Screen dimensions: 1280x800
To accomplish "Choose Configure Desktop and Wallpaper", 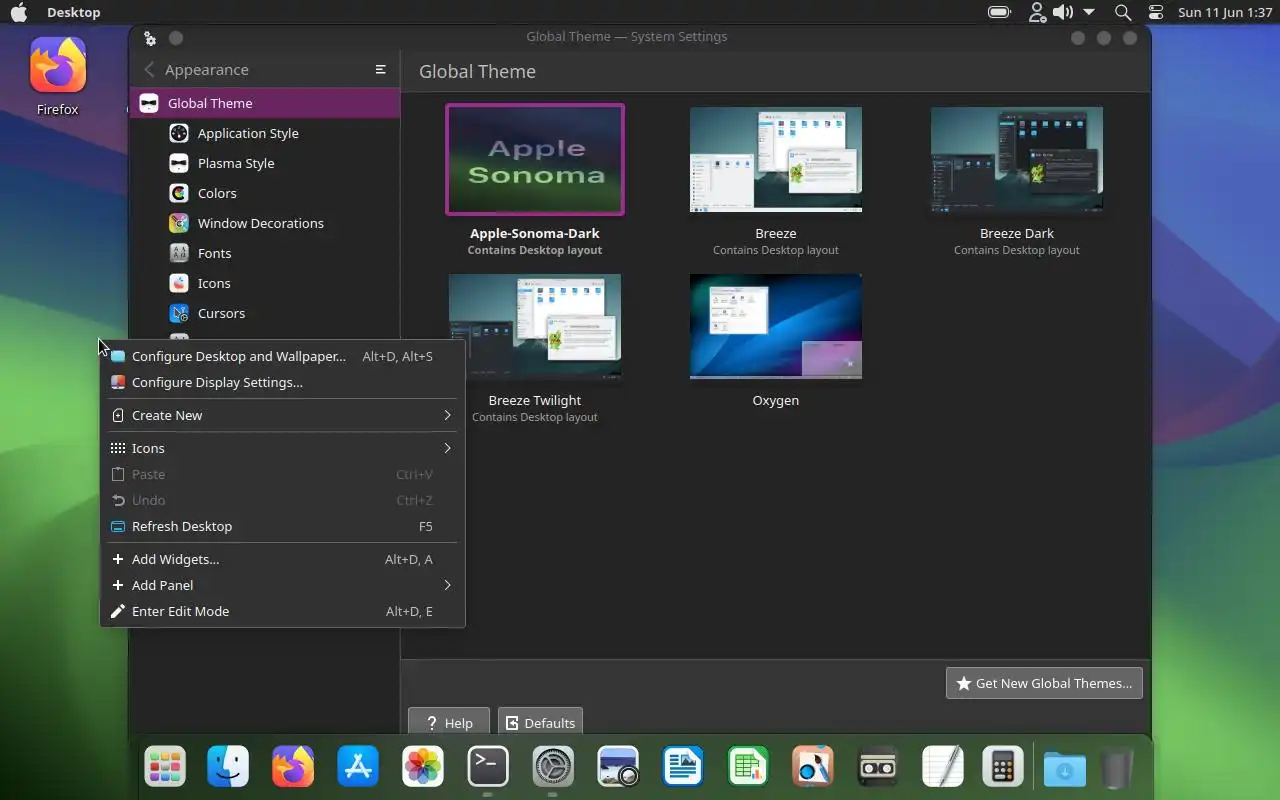I will 283,356.
